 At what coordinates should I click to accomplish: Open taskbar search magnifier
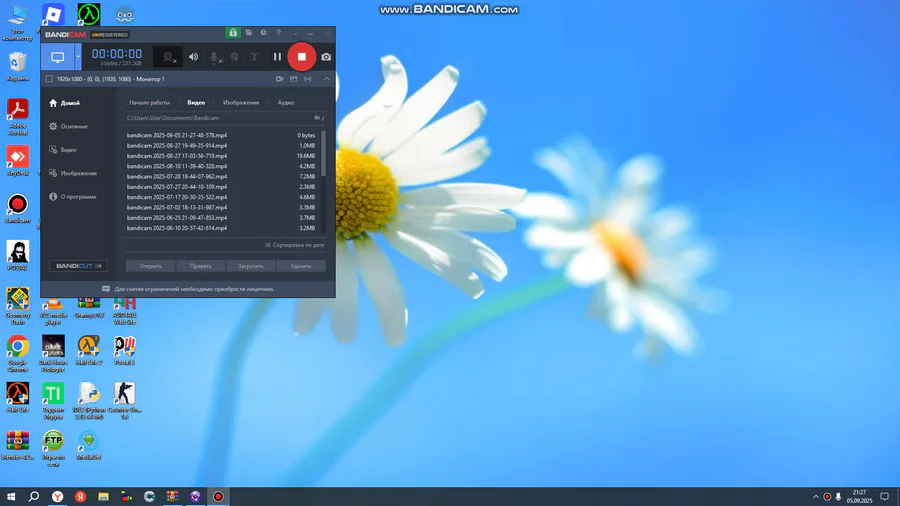tap(34, 497)
